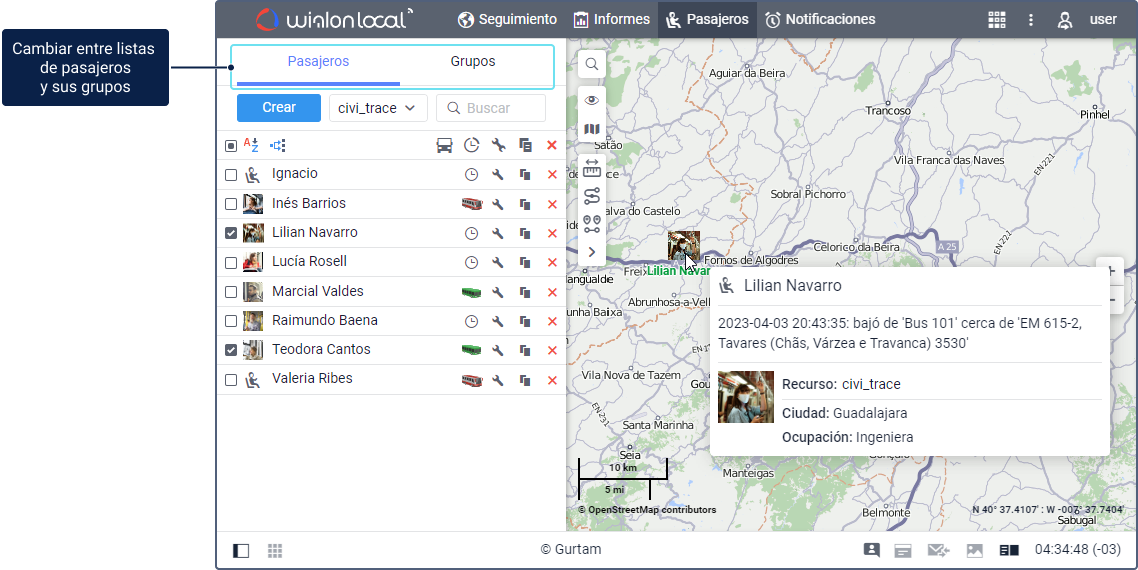Click the clock icon in the list header

(x=472, y=146)
